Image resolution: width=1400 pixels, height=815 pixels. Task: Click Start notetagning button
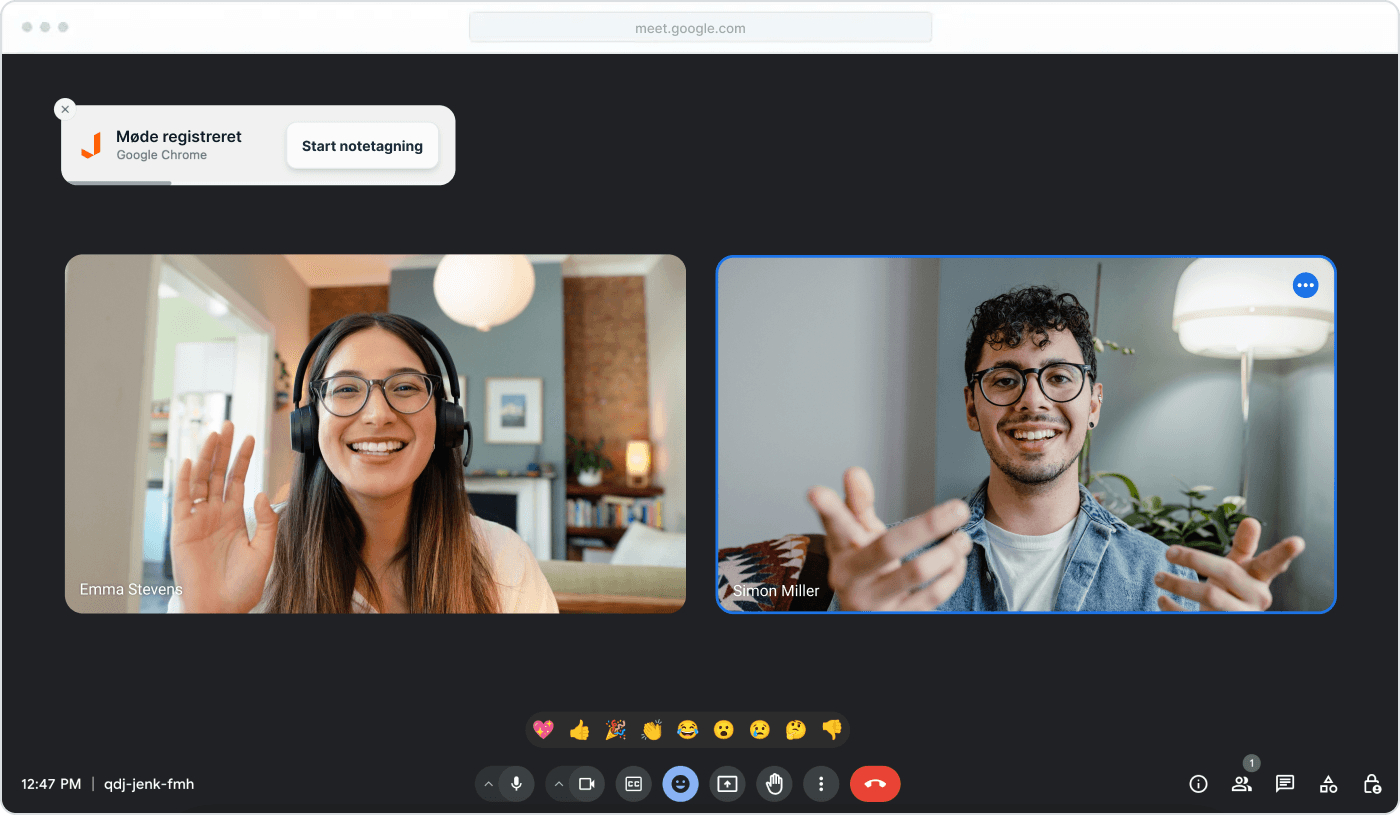click(362, 145)
